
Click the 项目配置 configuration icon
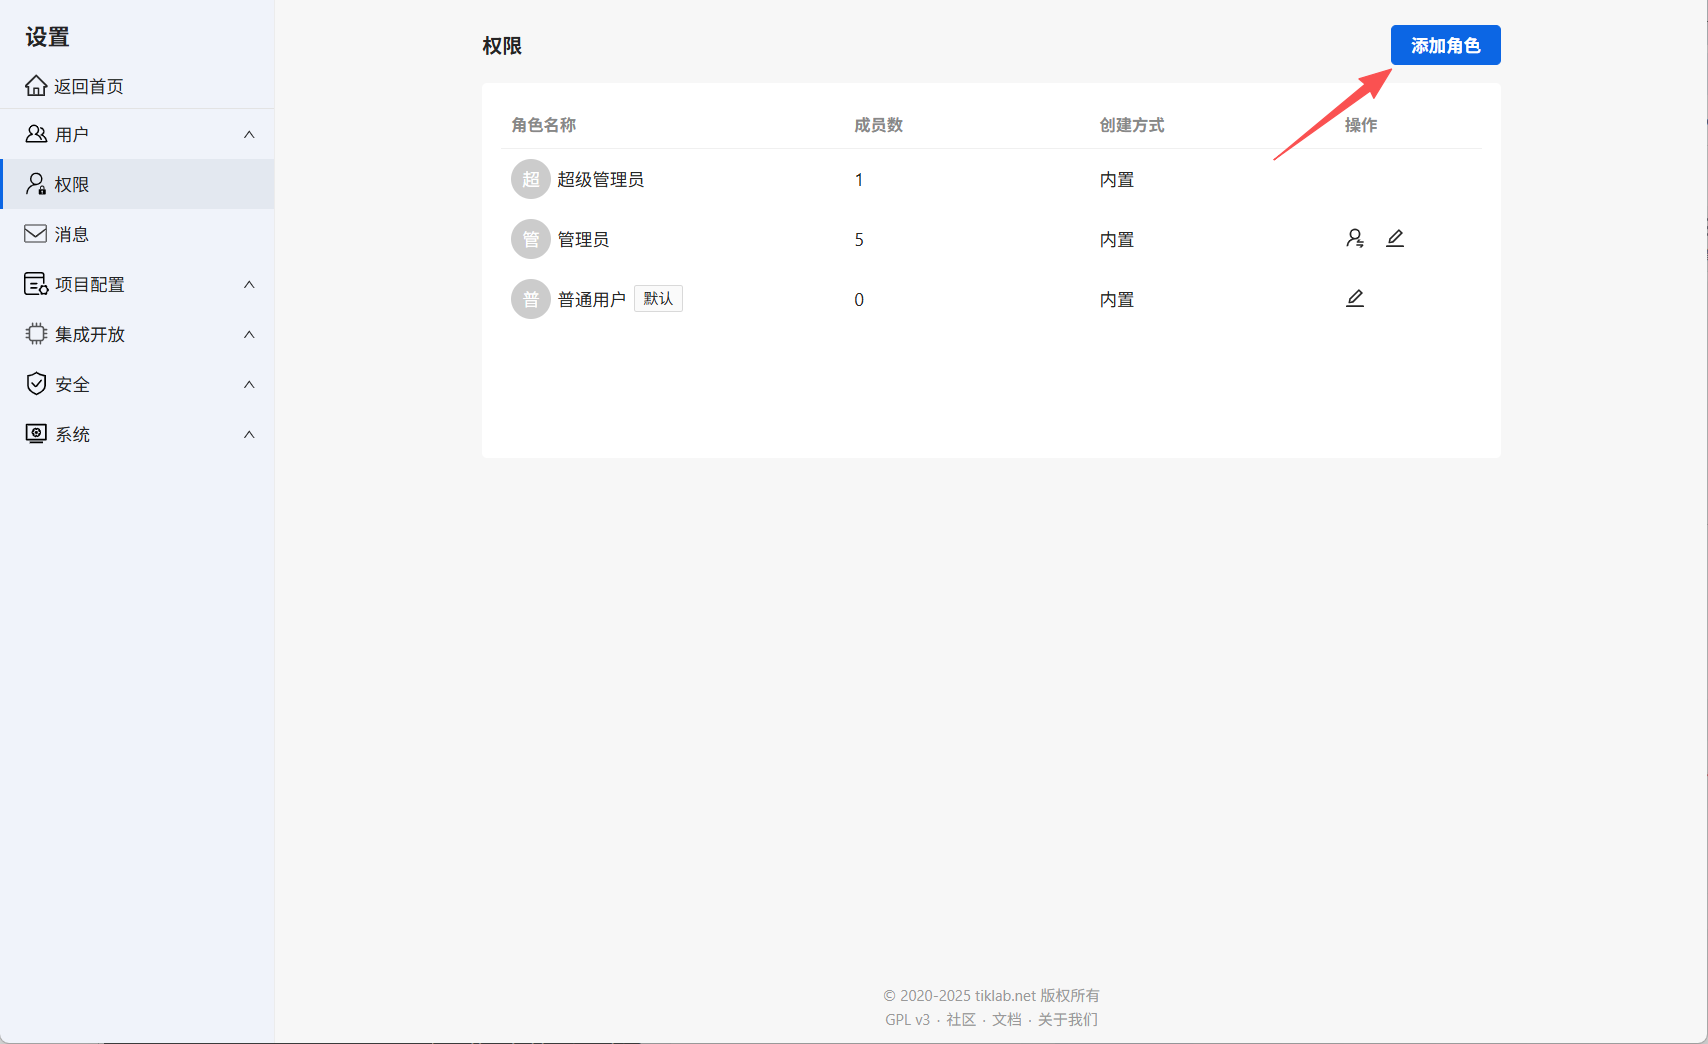pos(36,284)
